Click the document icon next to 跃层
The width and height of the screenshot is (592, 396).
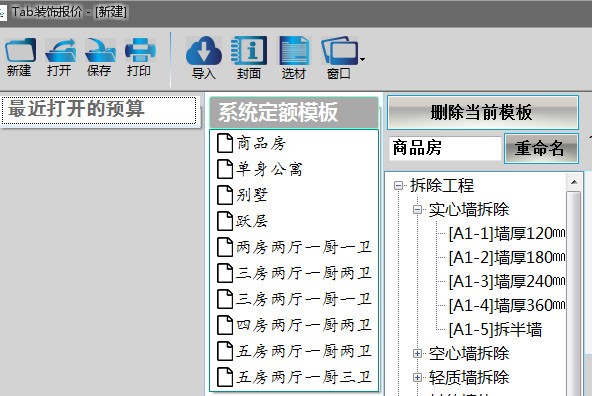pyautogui.click(x=225, y=221)
